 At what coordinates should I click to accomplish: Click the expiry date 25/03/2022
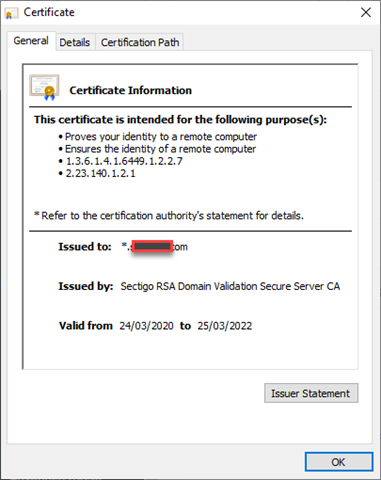coord(225,326)
